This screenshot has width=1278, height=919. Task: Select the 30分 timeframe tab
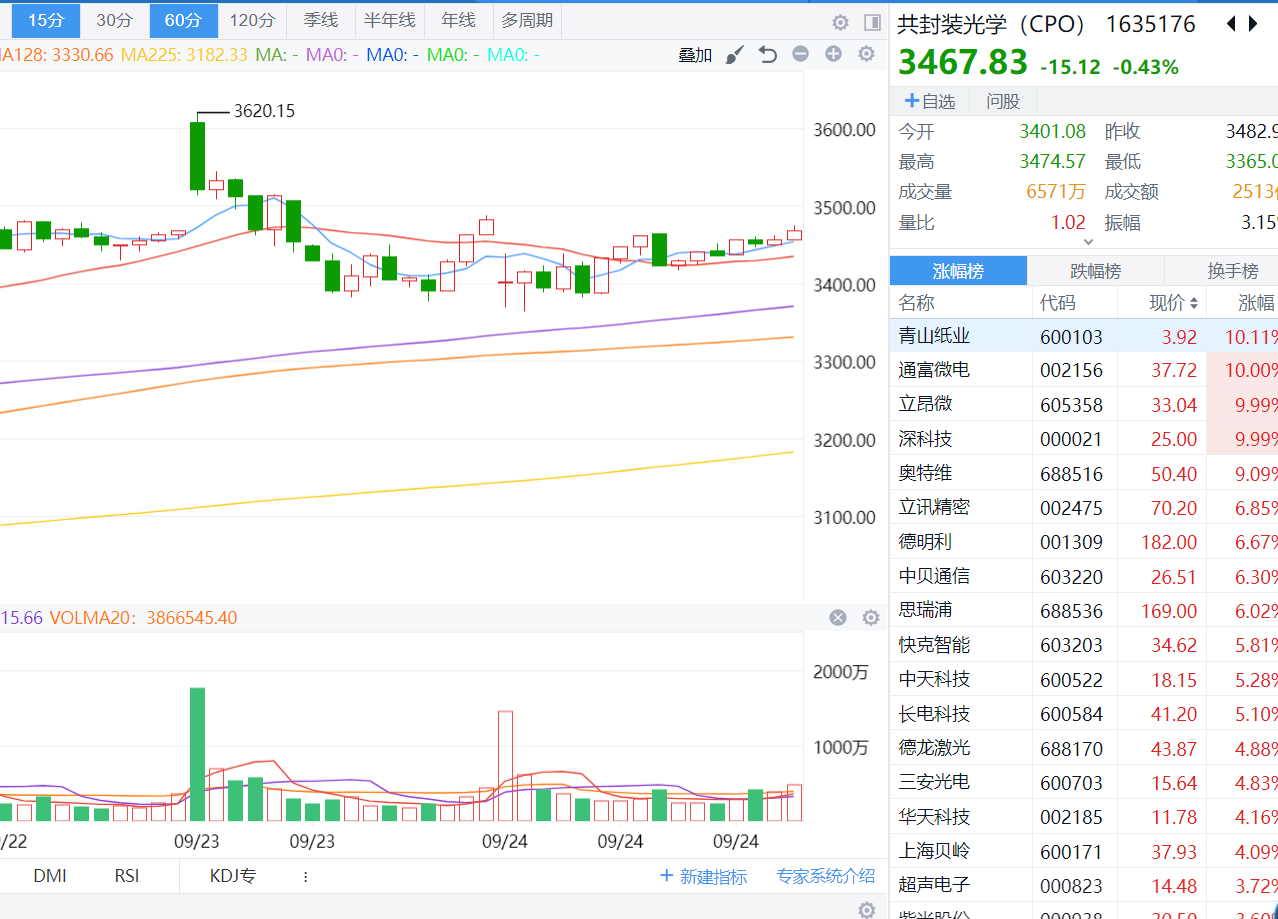point(114,20)
